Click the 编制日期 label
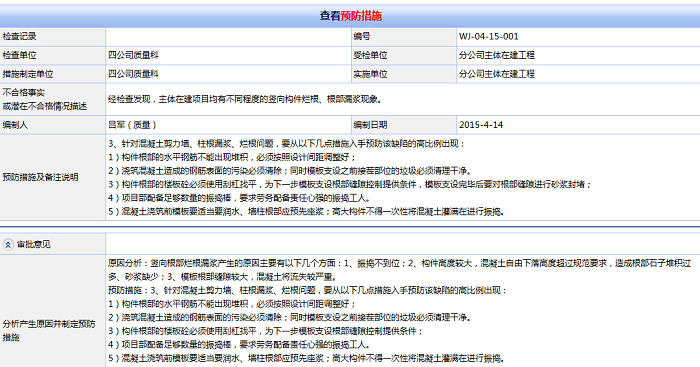 tap(370, 125)
